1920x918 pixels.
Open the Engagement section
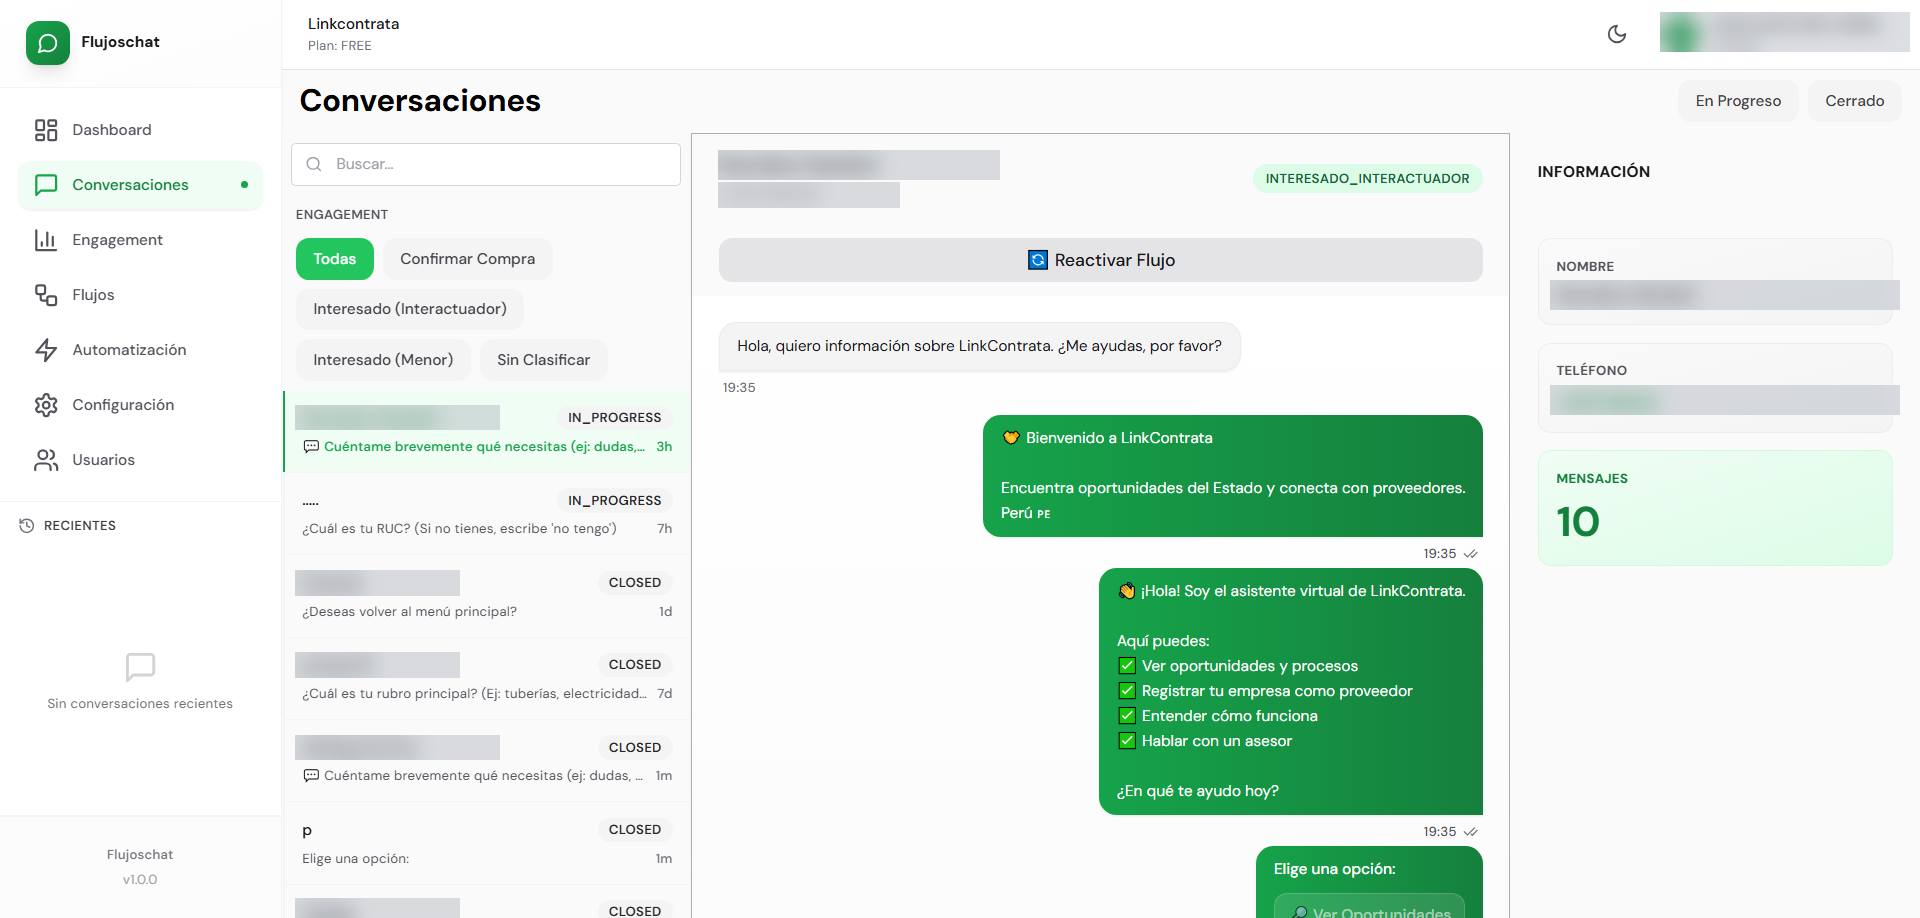(x=140, y=240)
